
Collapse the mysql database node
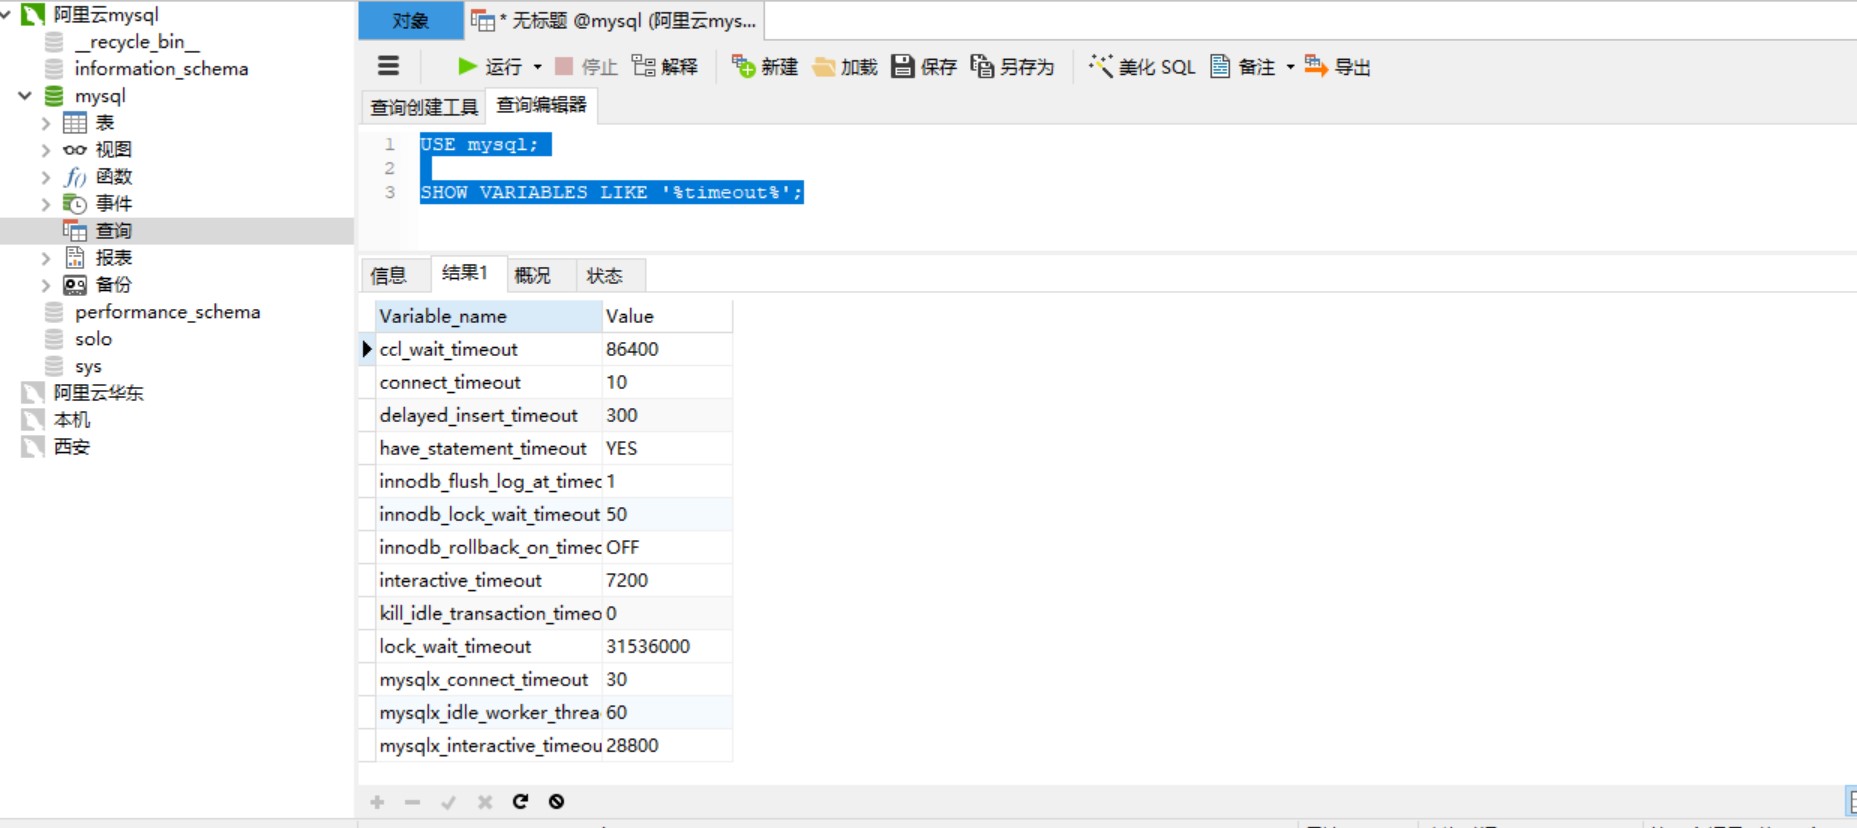click(x=25, y=96)
